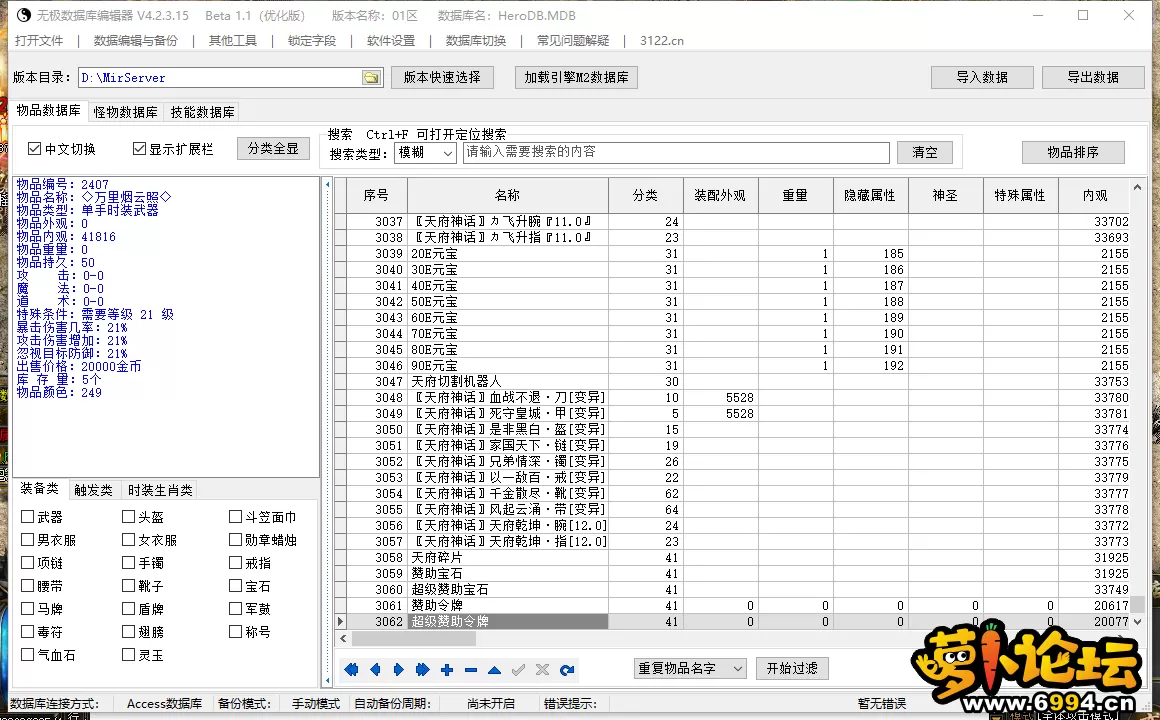1160x720 pixels.
Task: Open the 常见问题解疑 menu
Action: (x=573, y=41)
